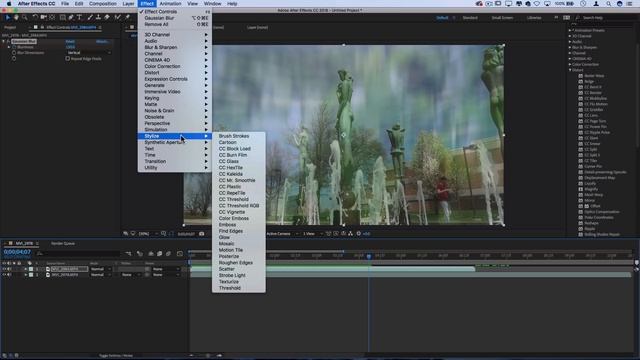Select the Zoom magnifier tool
This screenshot has width=640, height=360.
[x=25, y=18]
